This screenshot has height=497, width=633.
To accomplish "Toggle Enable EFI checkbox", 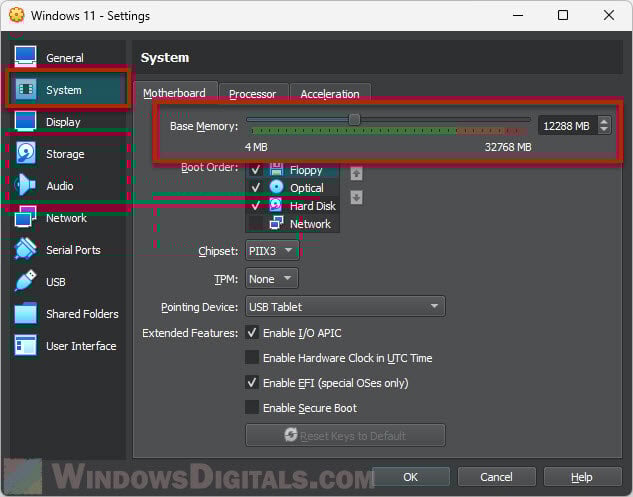I will [x=252, y=382].
